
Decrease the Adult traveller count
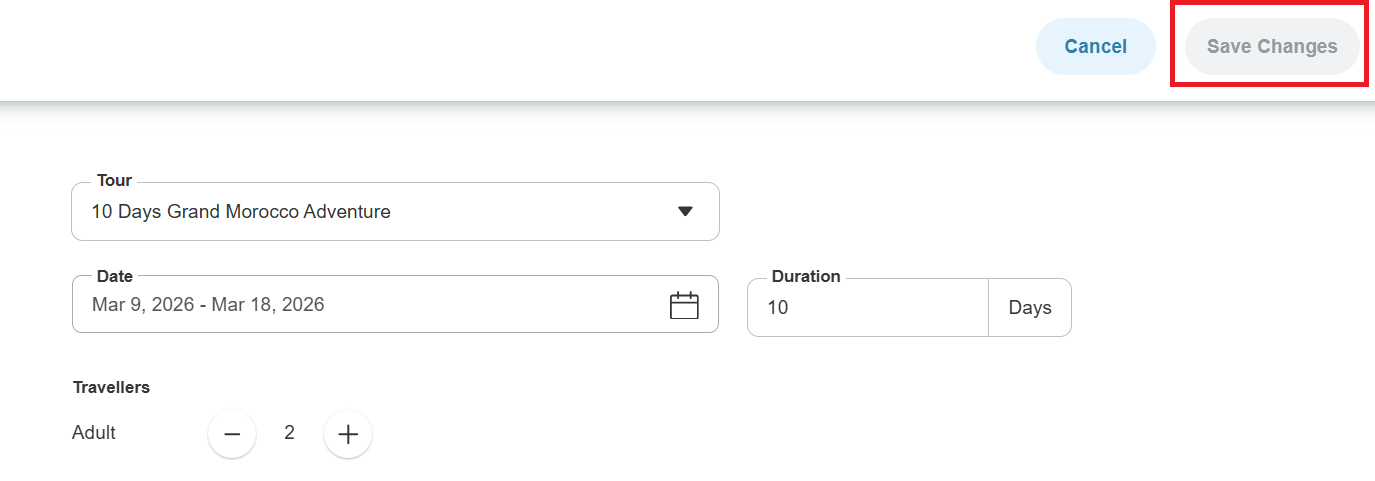pyautogui.click(x=232, y=434)
